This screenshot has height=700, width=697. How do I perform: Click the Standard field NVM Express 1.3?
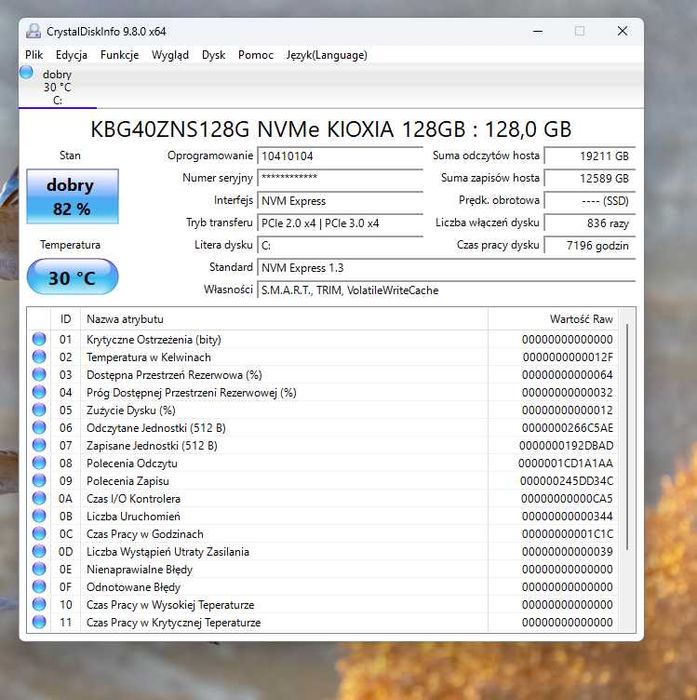446,268
